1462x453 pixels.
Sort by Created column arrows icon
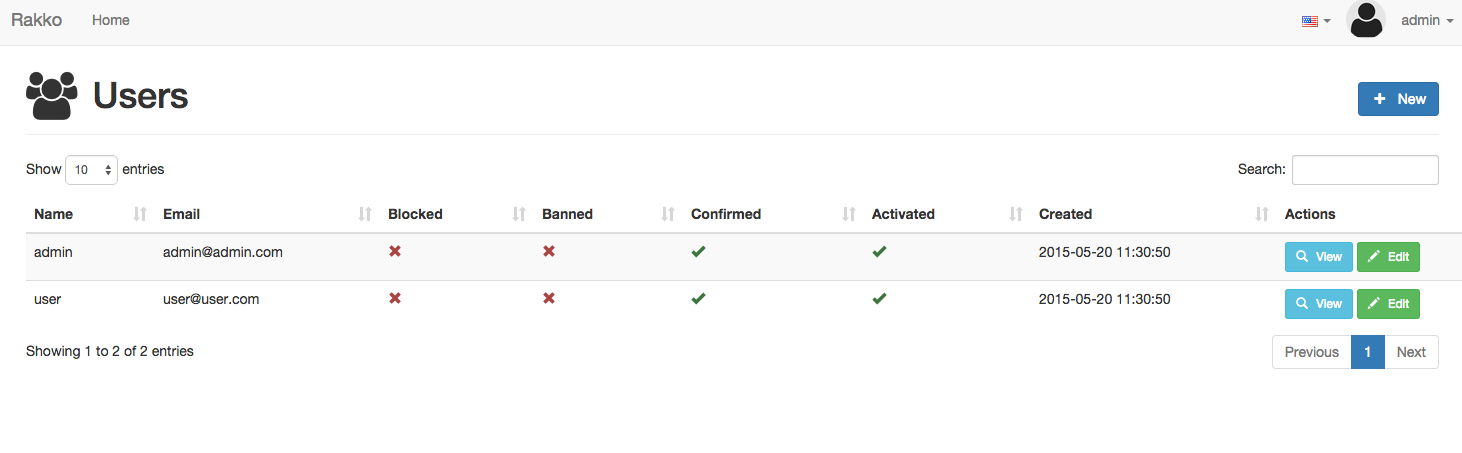tap(1262, 214)
